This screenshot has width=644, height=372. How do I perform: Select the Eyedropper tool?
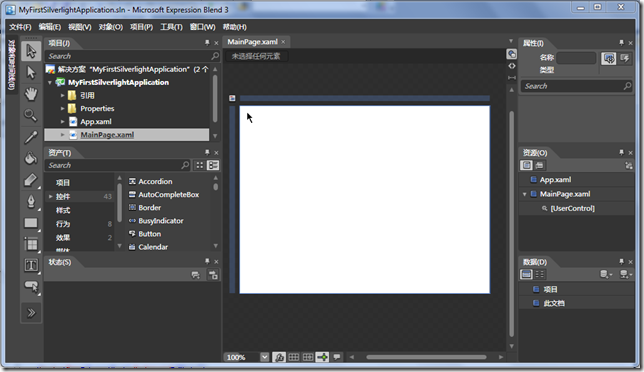pyautogui.click(x=31, y=137)
